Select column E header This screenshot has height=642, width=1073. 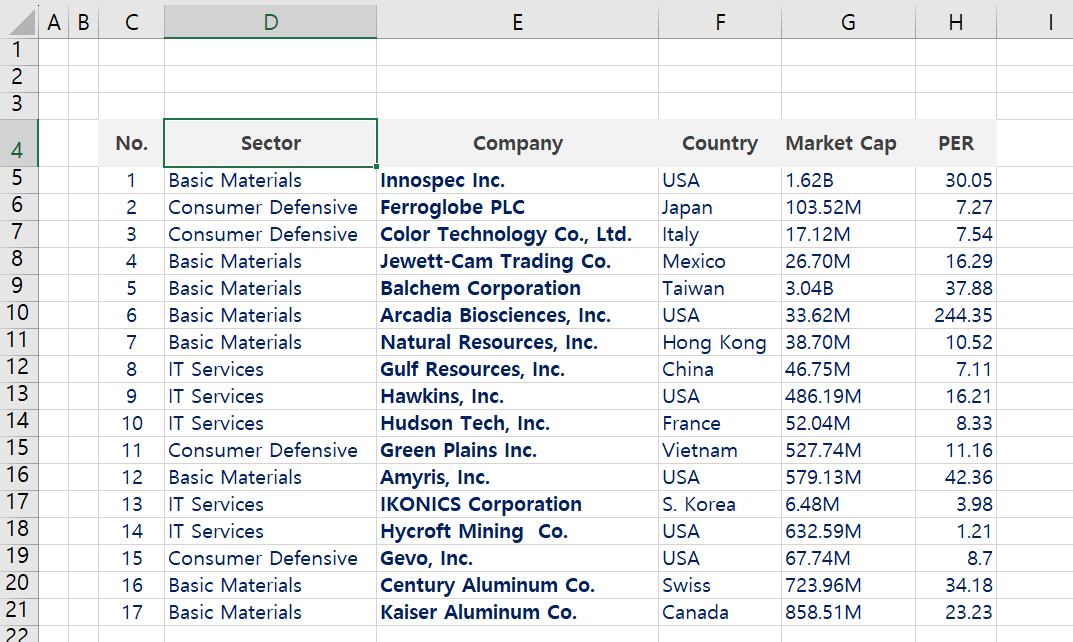(517, 22)
